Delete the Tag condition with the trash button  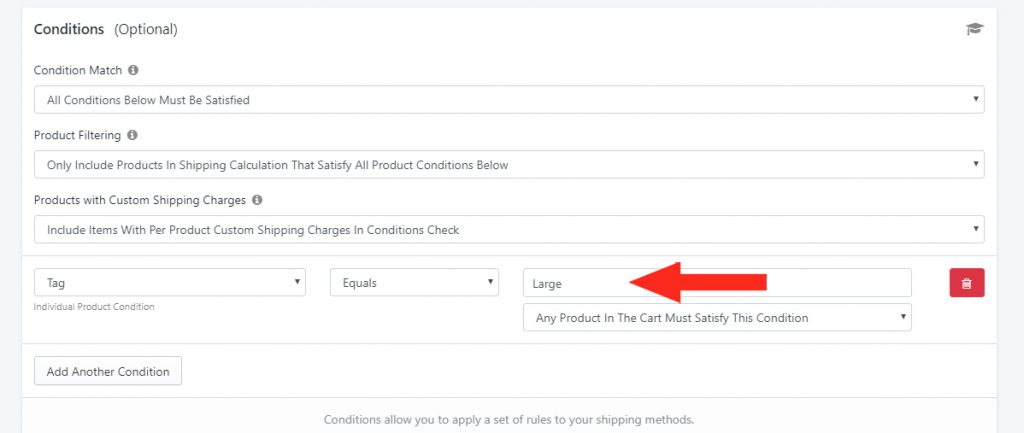tap(967, 283)
